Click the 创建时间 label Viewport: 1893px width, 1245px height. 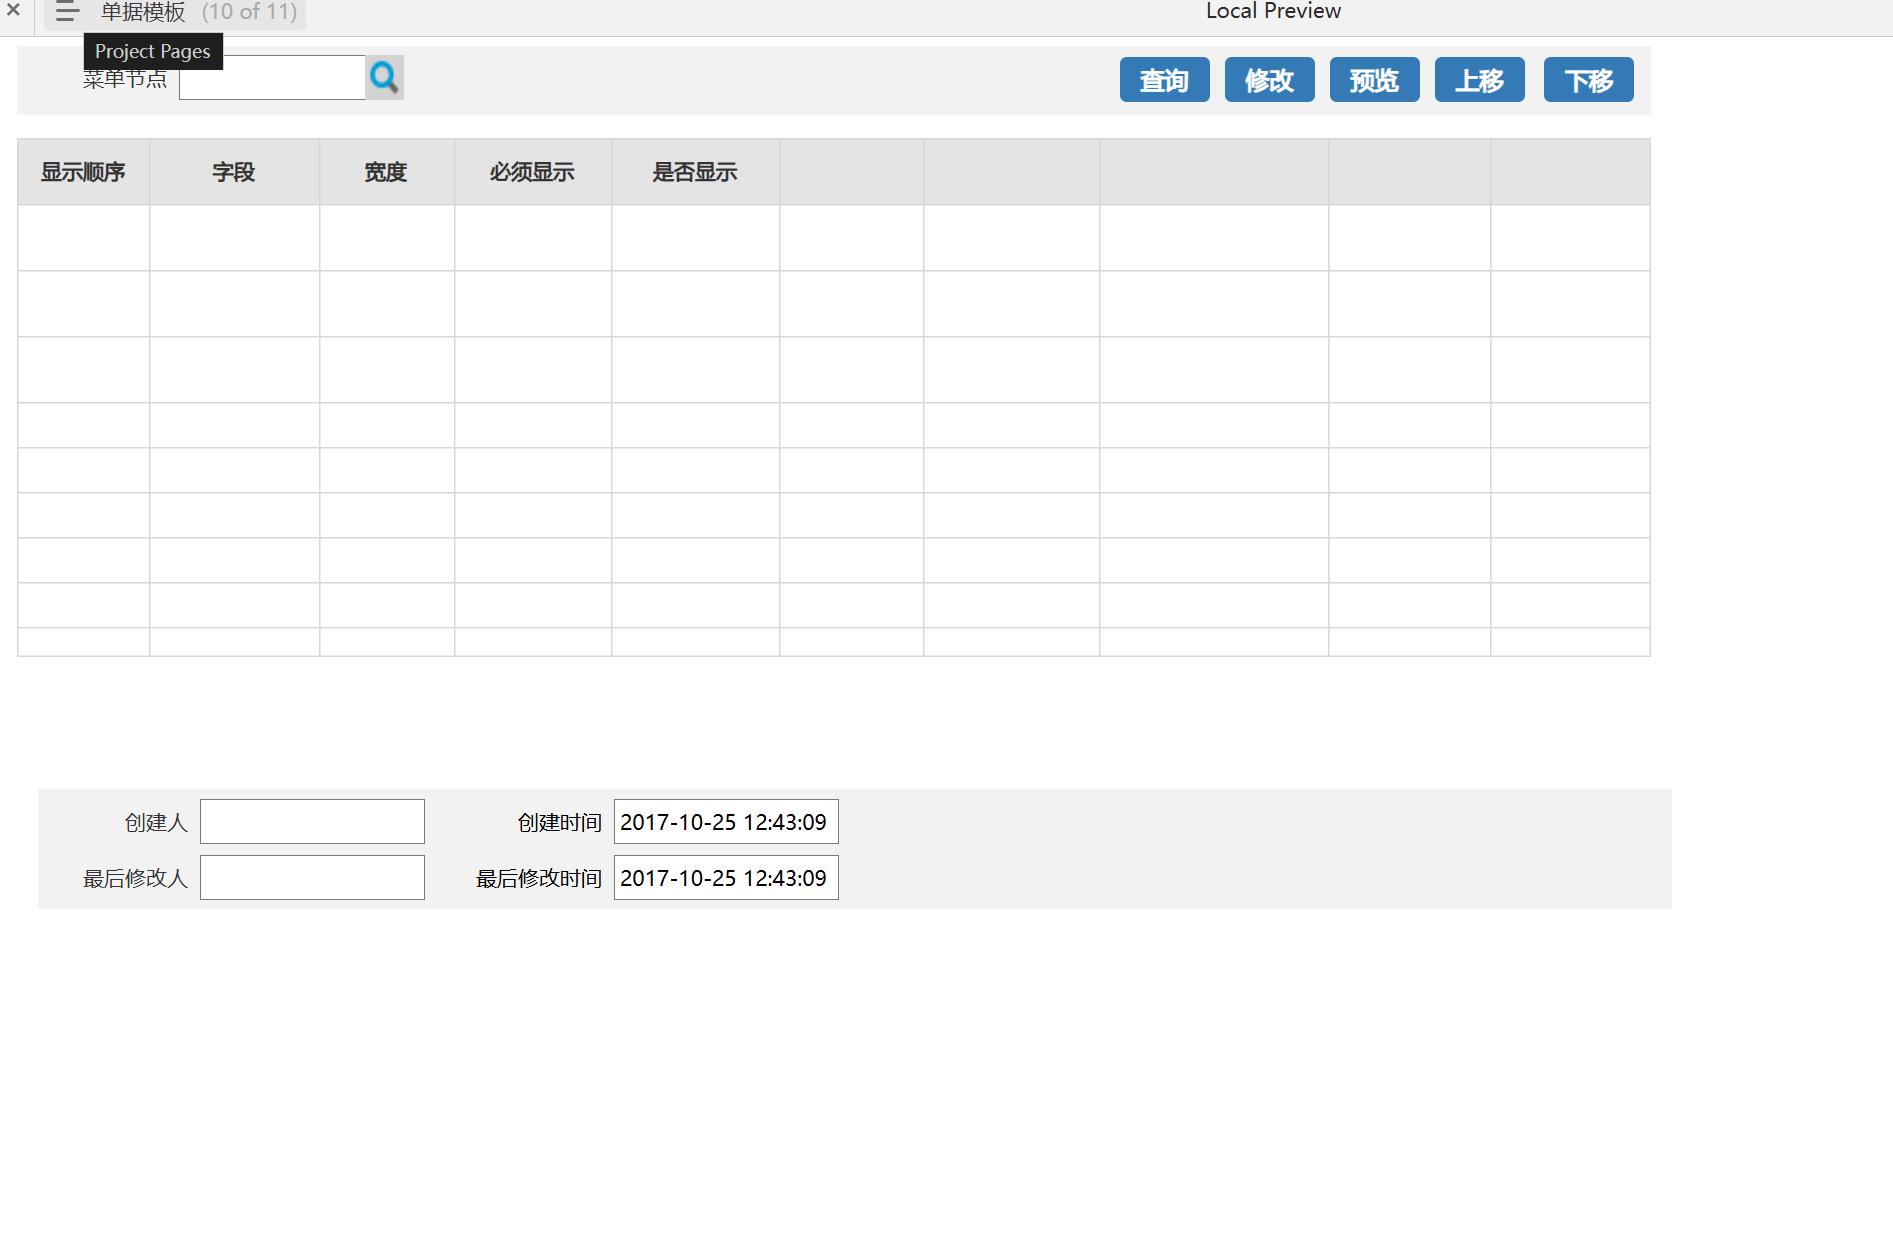coord(559,822)
